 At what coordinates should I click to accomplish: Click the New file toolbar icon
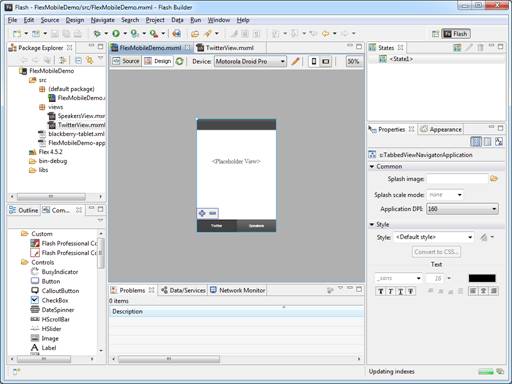click(x=17, y=33)
